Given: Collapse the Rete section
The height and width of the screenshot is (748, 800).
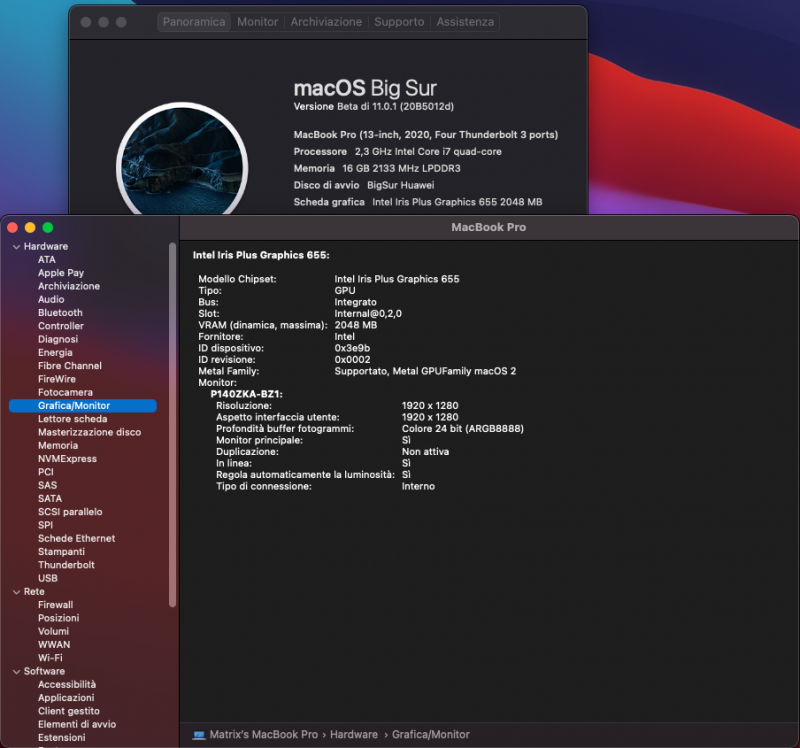Looking at the screenshot, I should click(x=16, y=592).
